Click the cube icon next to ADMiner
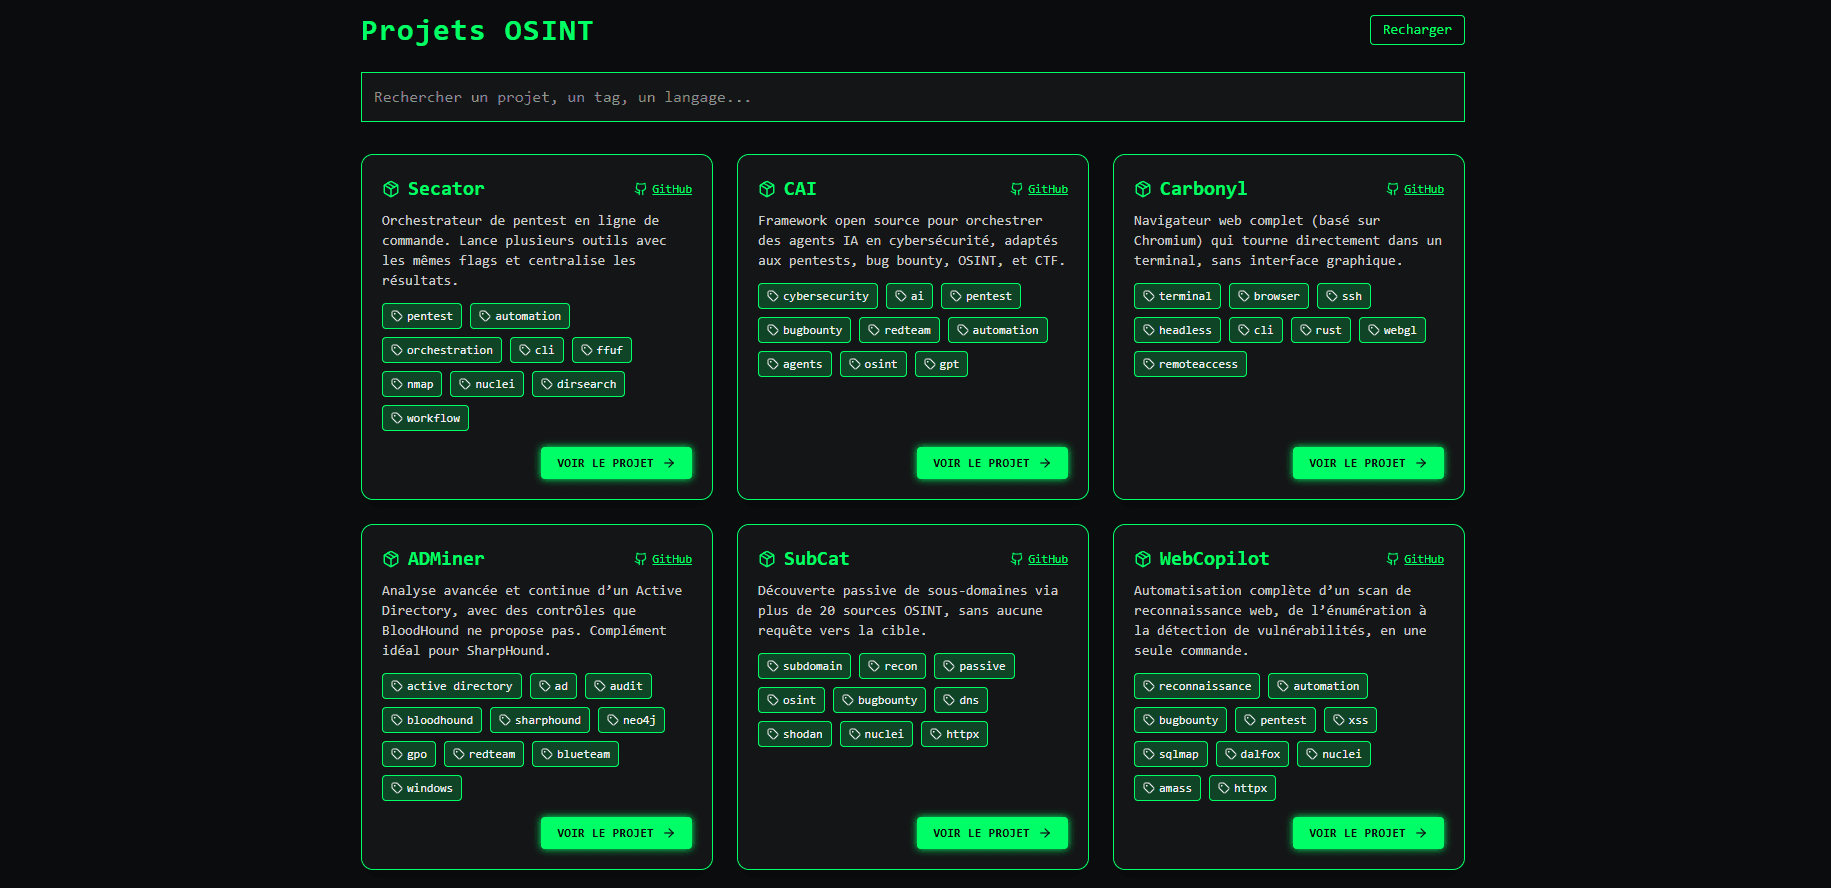The image size is (1831, 888). tap(391, 559)
